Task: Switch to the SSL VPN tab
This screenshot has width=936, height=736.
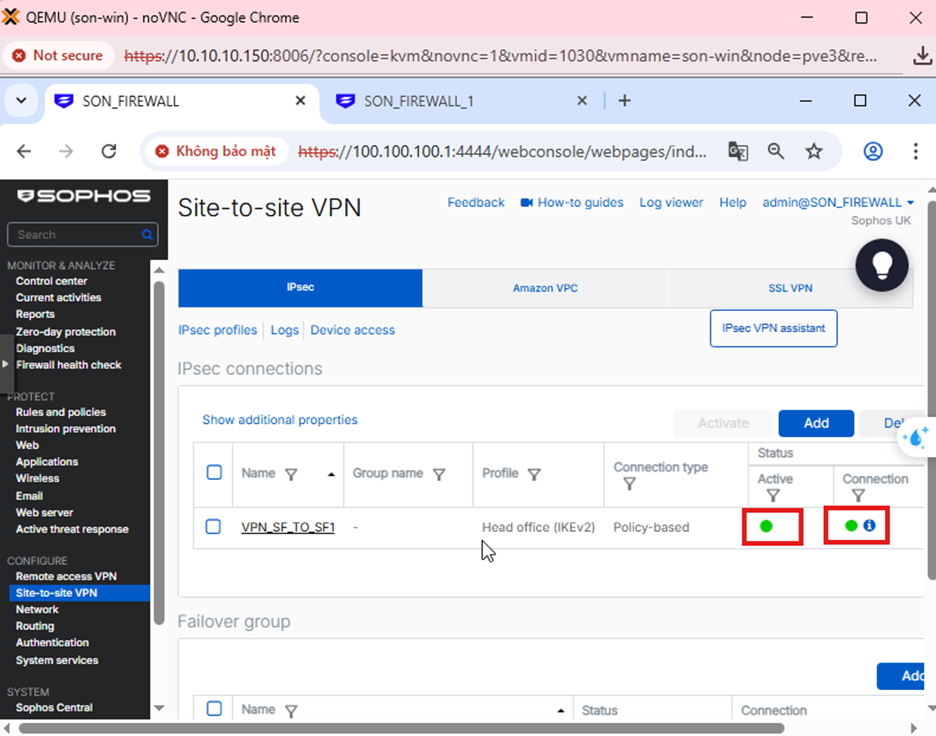Action: [x=790, y=288]
